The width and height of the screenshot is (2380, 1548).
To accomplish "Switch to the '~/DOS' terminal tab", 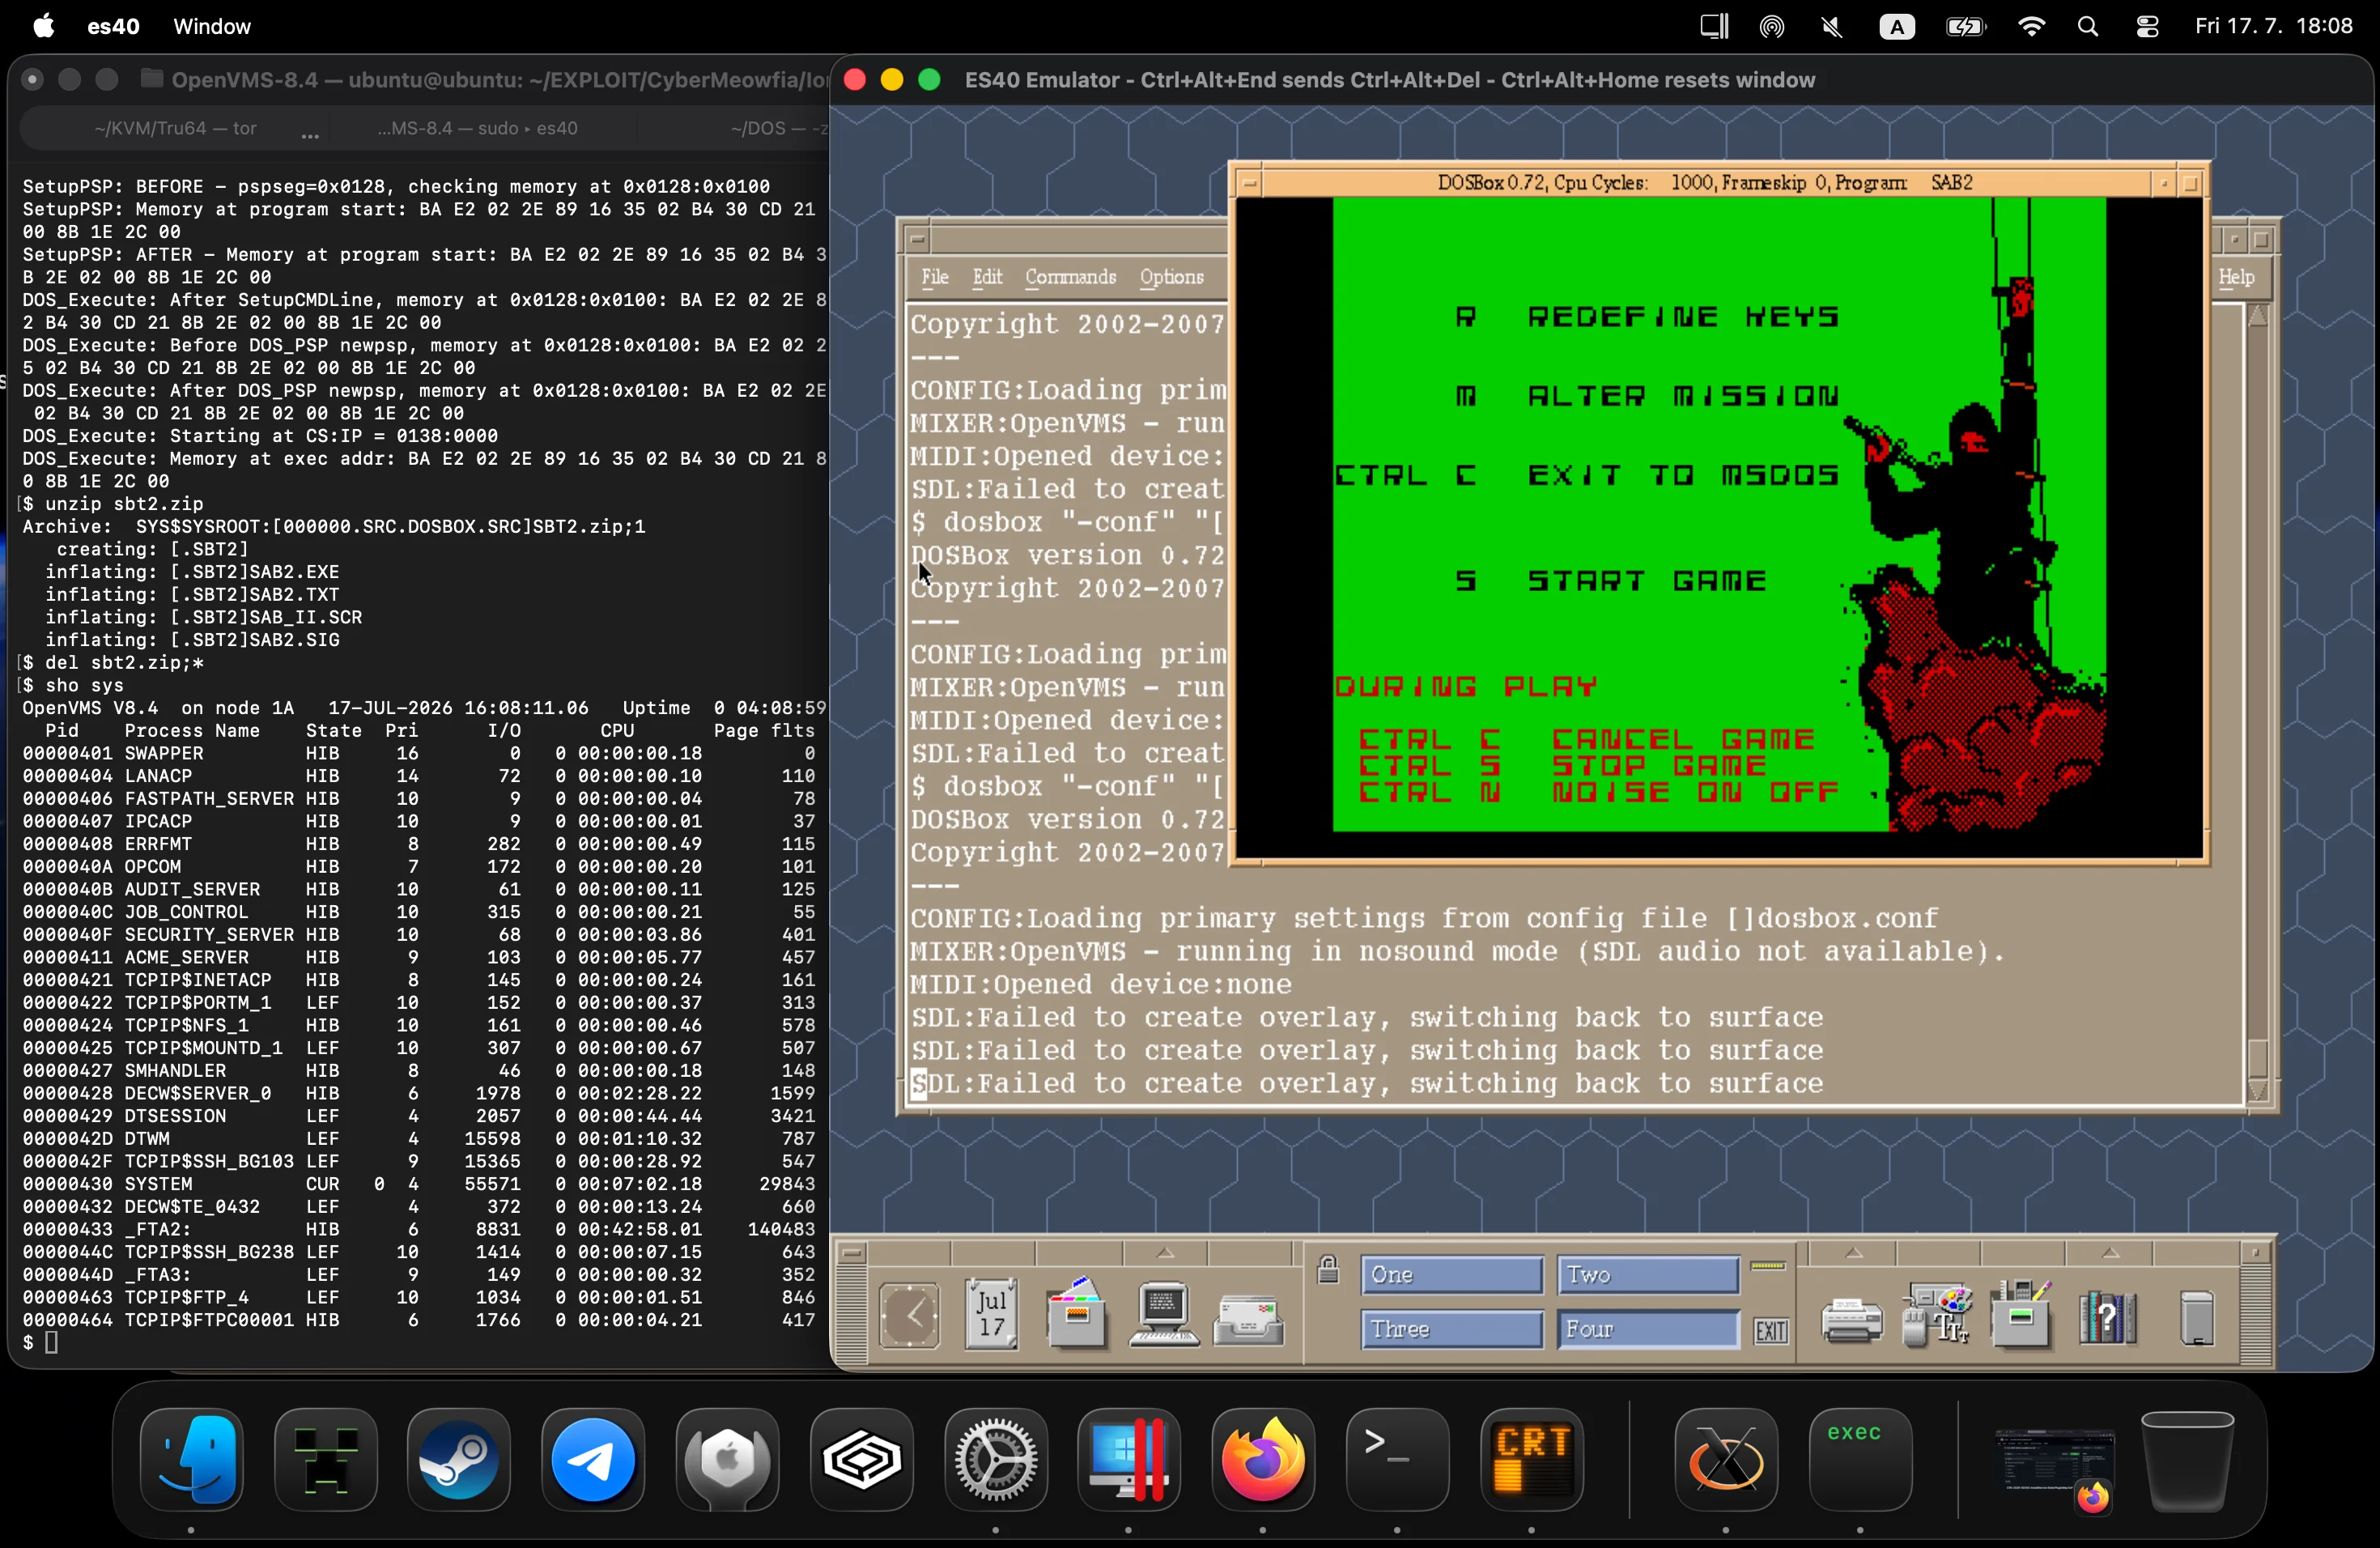I will point(778,128).
